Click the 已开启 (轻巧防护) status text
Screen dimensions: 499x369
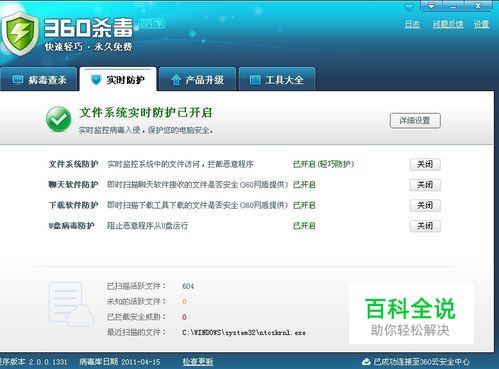[x=323, y=164]
